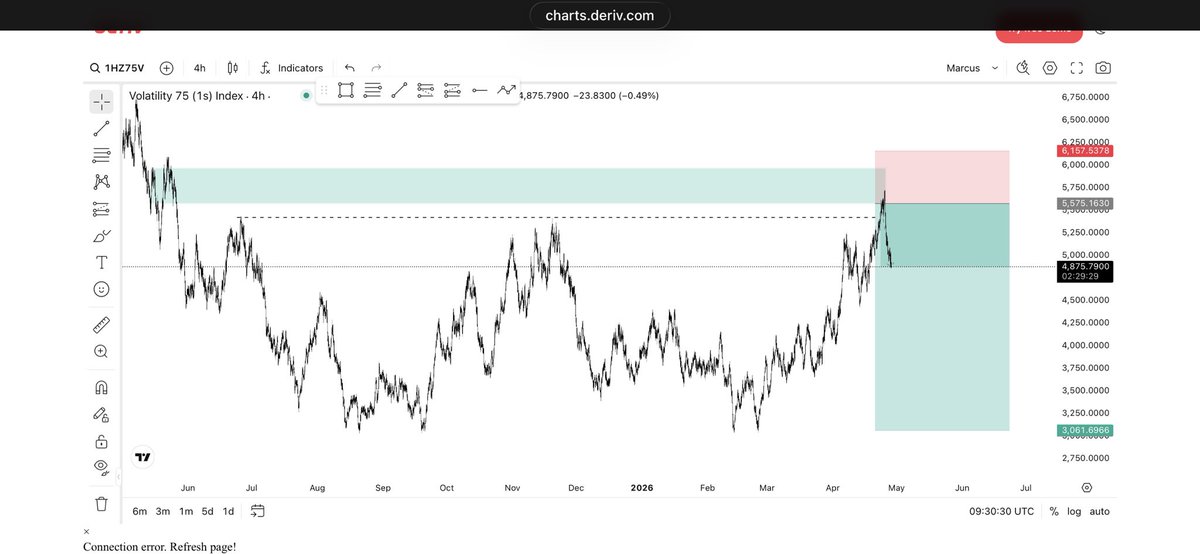The image size is (1200, 554).
Task: Undo the last chart action
Action: point(350,68)
